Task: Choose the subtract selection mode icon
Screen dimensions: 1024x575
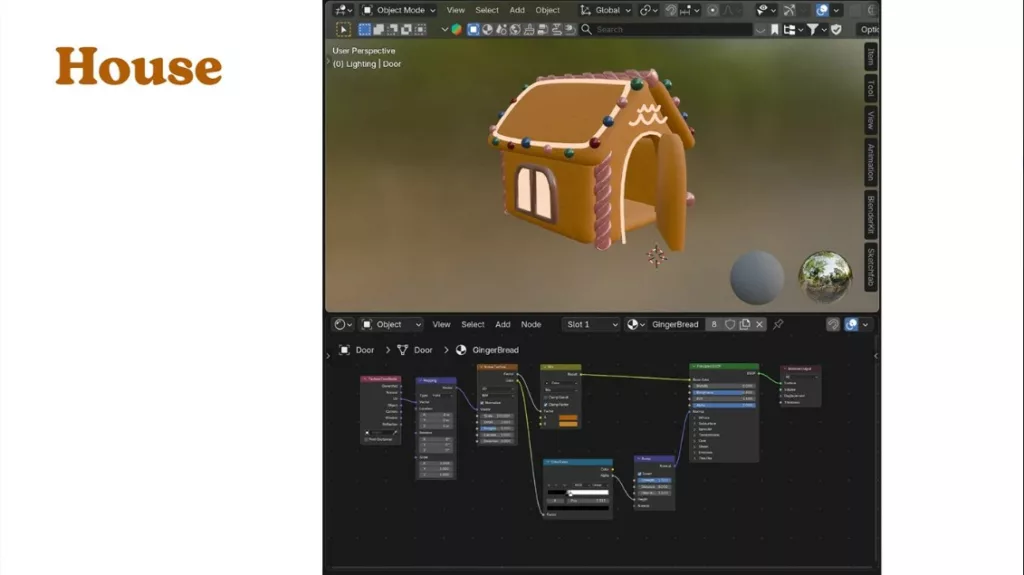Action: 392,29
